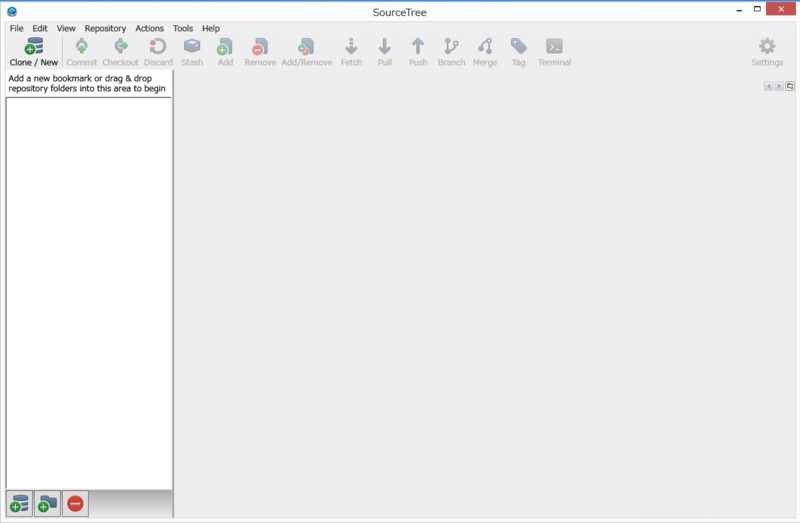Click the bottom-left add repository database icon
The width and height of the screenshot is (800, 523).
(x=19, y=504)
